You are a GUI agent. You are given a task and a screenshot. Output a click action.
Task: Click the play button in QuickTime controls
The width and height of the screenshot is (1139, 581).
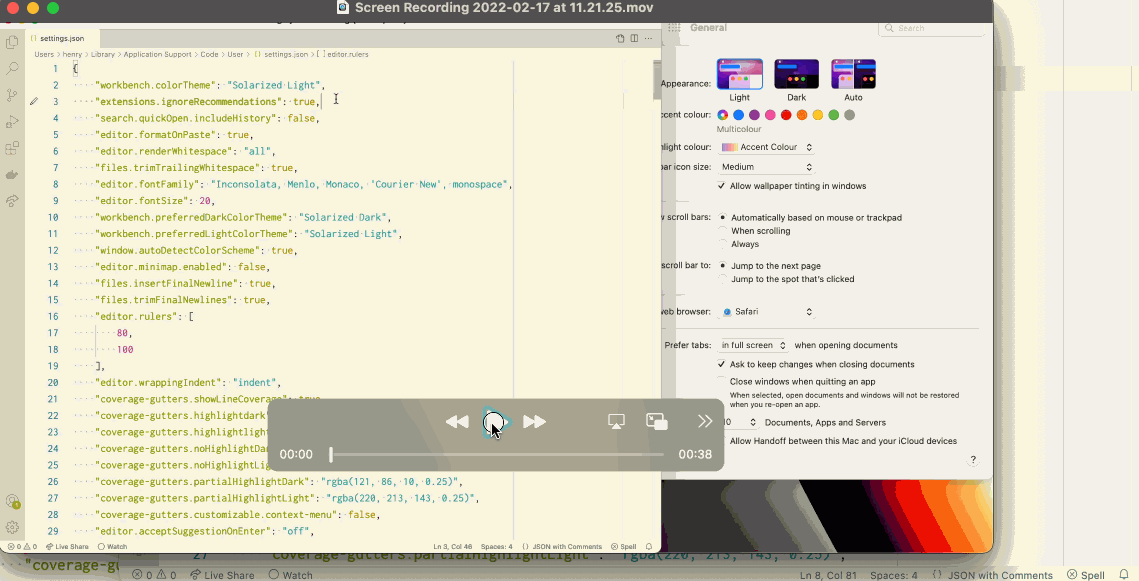[495, 422]
